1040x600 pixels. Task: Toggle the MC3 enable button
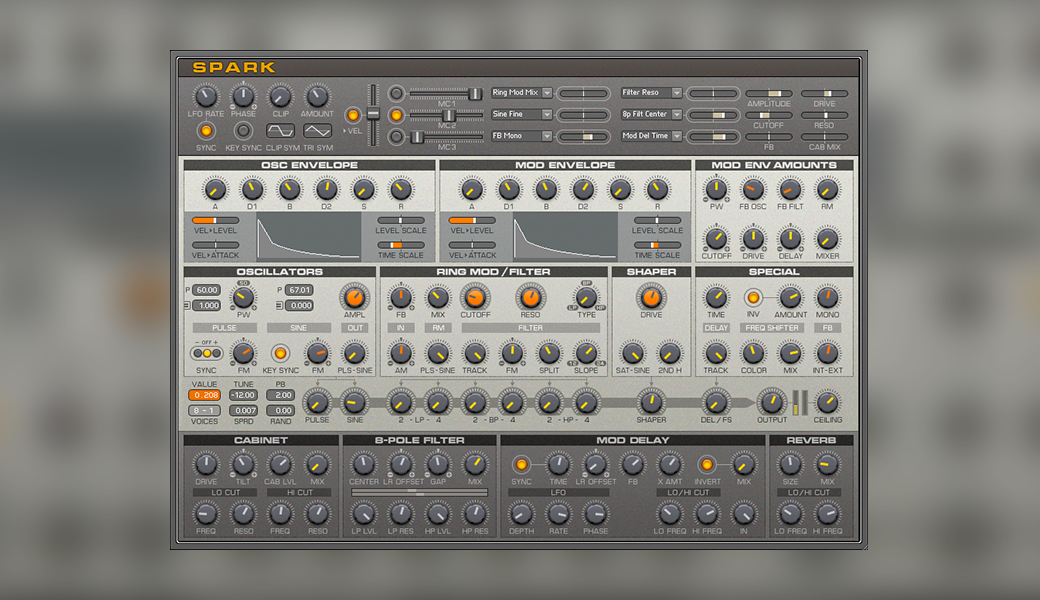coord(396,137)
